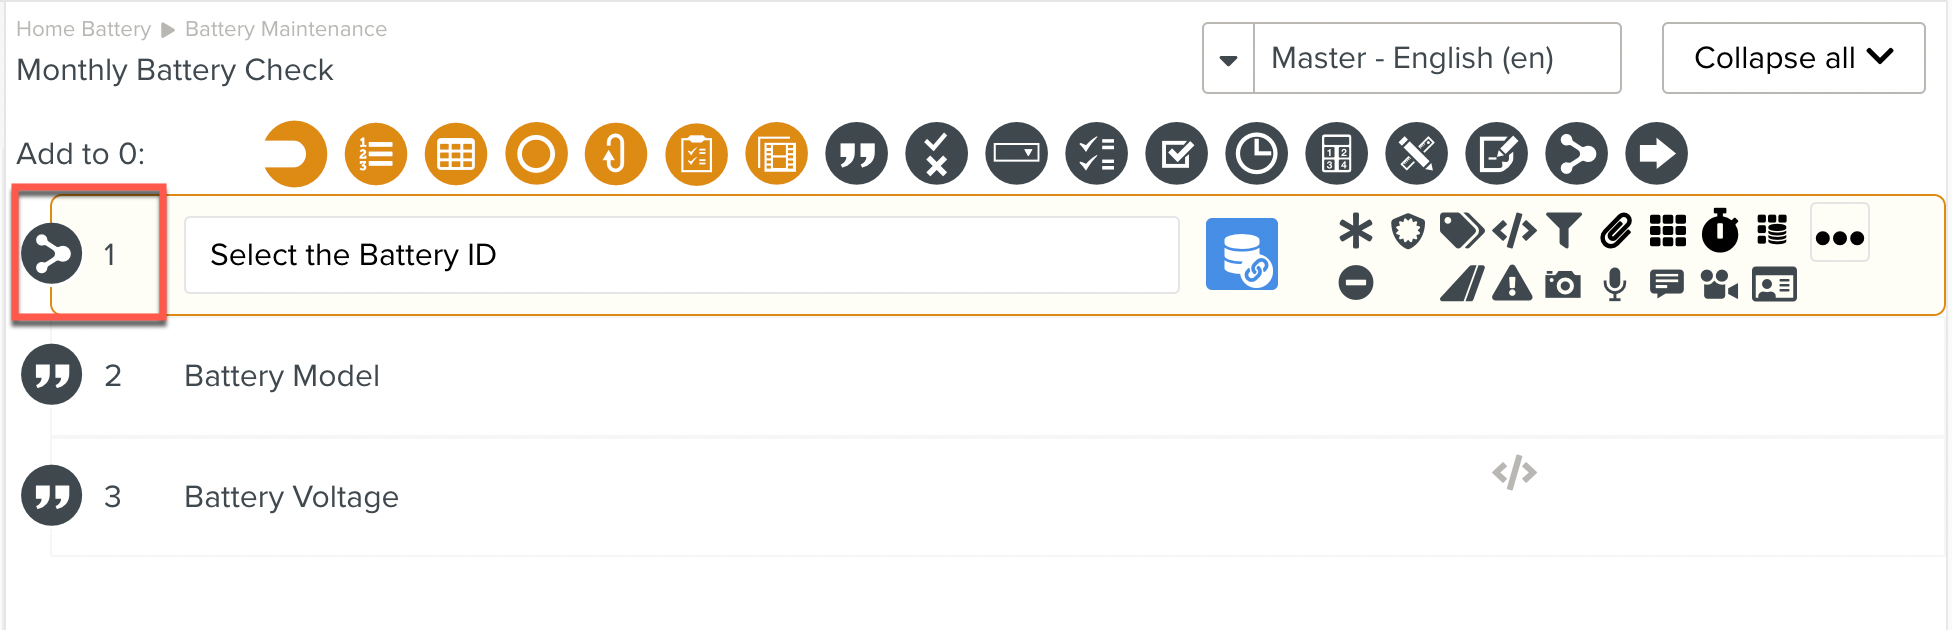
Task: Click the Select the Battery ID text field
Action: click(x=682, y=255)
